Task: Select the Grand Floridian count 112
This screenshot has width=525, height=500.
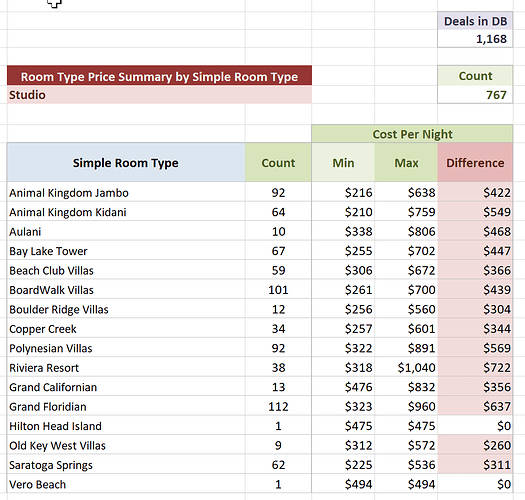Action: [278, 406]
